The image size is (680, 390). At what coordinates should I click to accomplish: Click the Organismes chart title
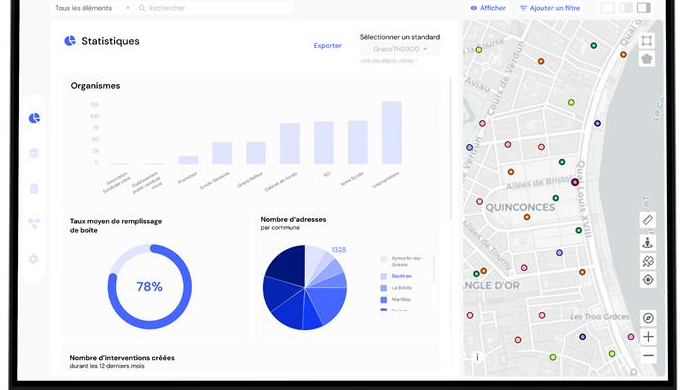[x=95, y=85]
